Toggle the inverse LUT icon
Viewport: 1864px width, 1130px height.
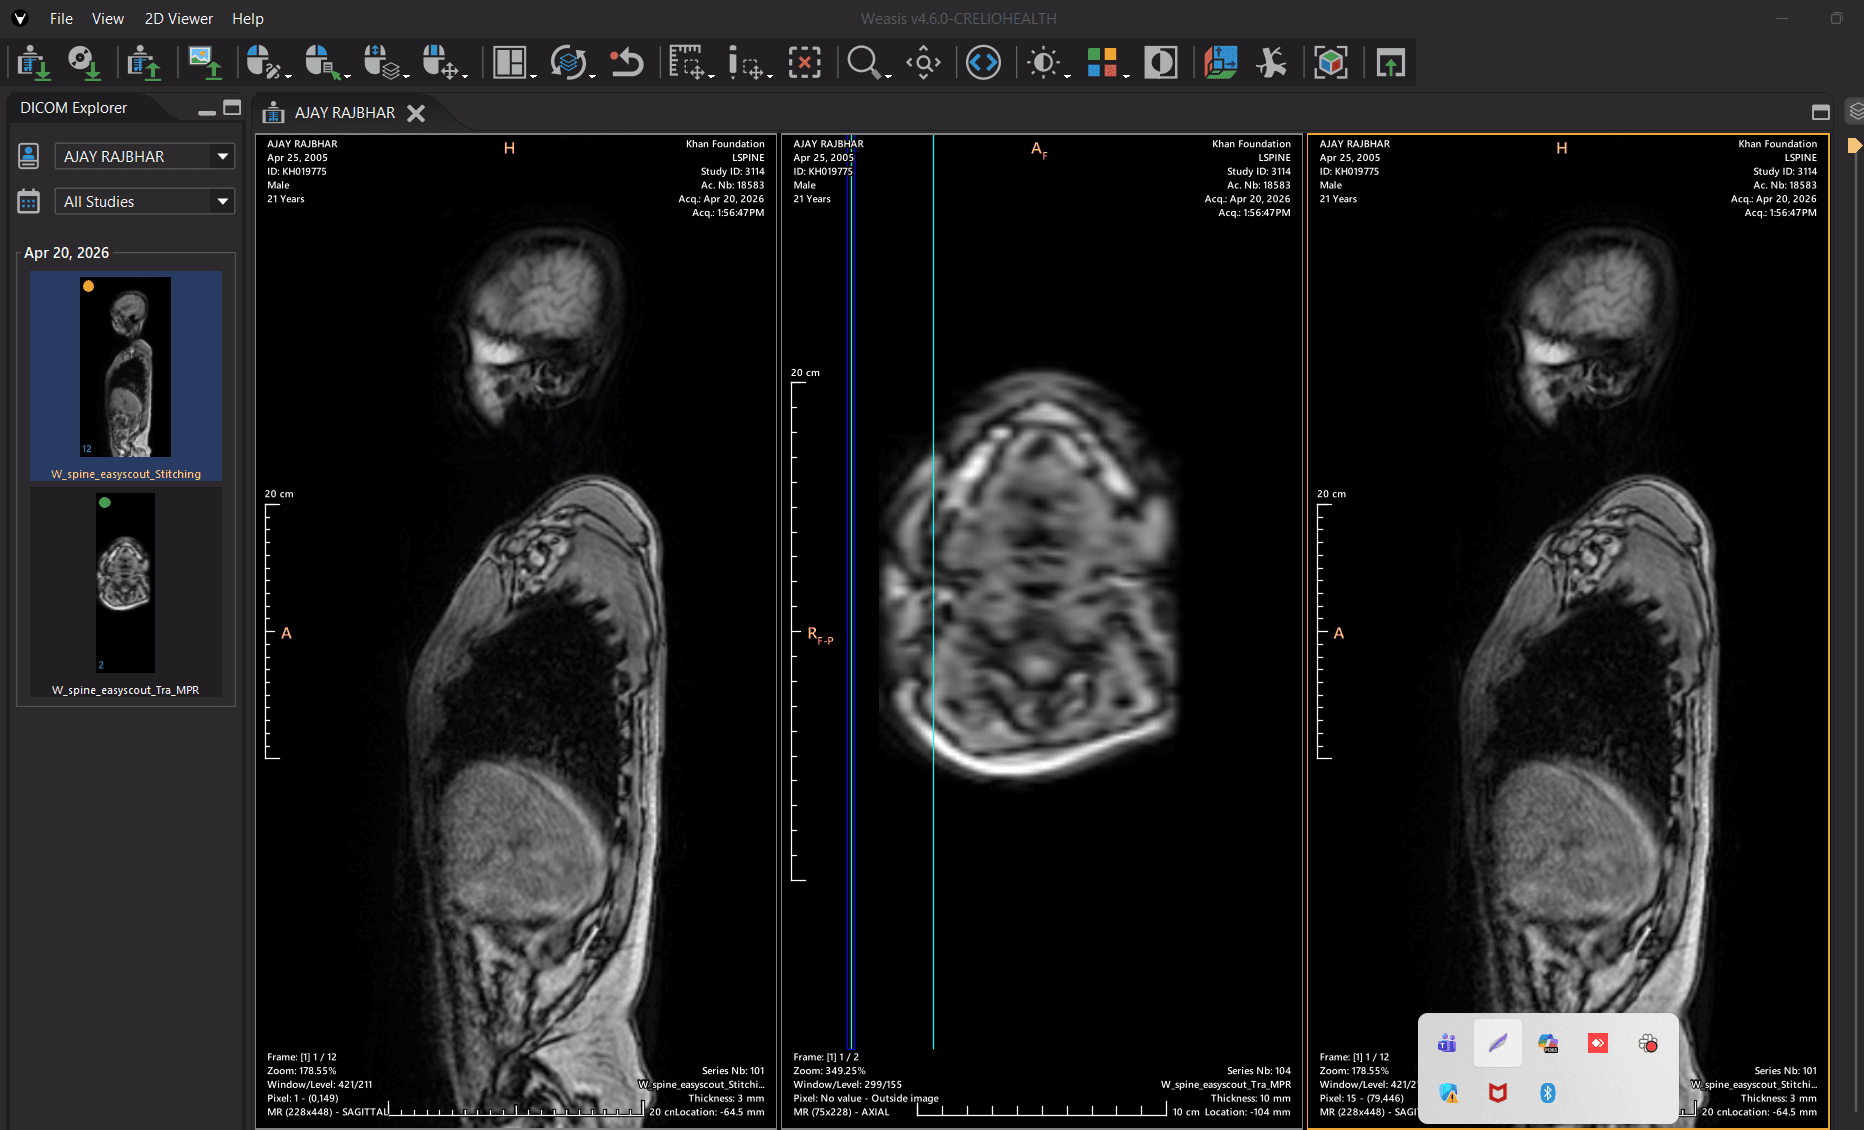1160,63
